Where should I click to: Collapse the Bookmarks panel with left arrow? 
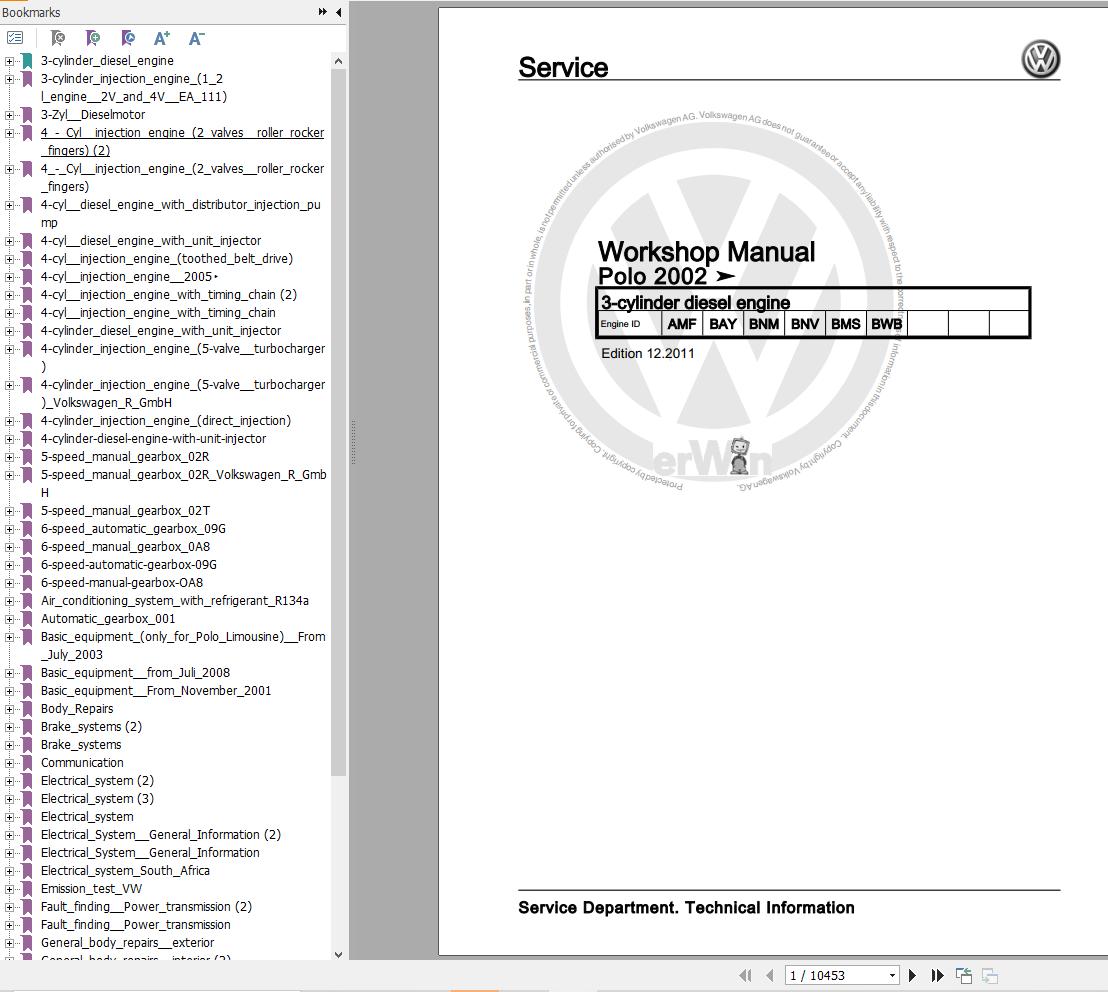pos(338,12)
